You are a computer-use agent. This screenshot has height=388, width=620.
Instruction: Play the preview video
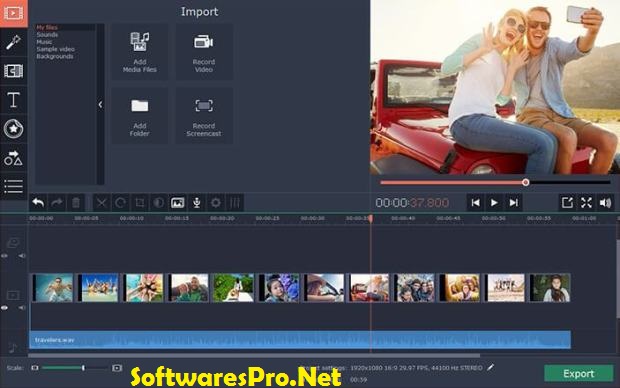(494, 203)
